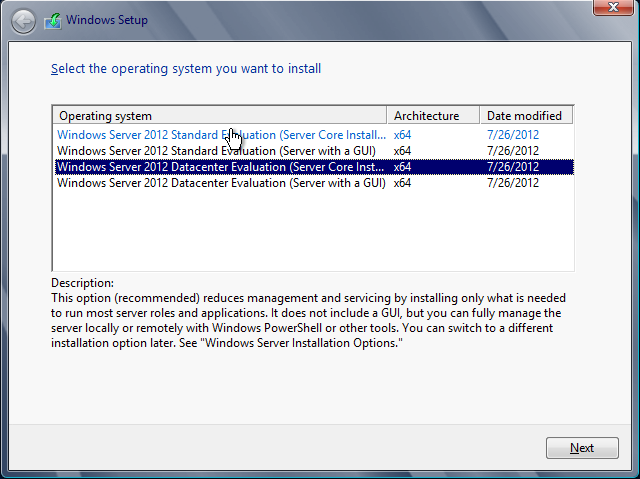Close the Windows Setup window

pos(613,7)
